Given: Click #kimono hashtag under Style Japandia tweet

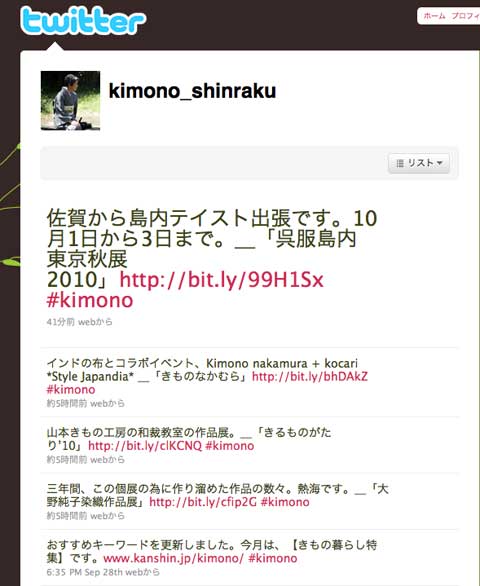Looking at the screenshot, I should 71,389.
